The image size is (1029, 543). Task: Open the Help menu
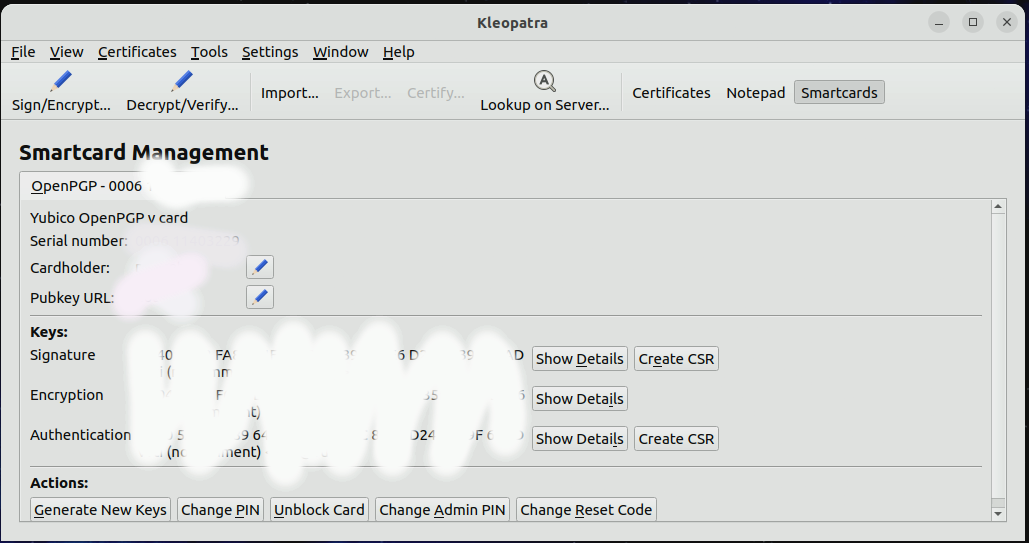(x=398, y=52)
